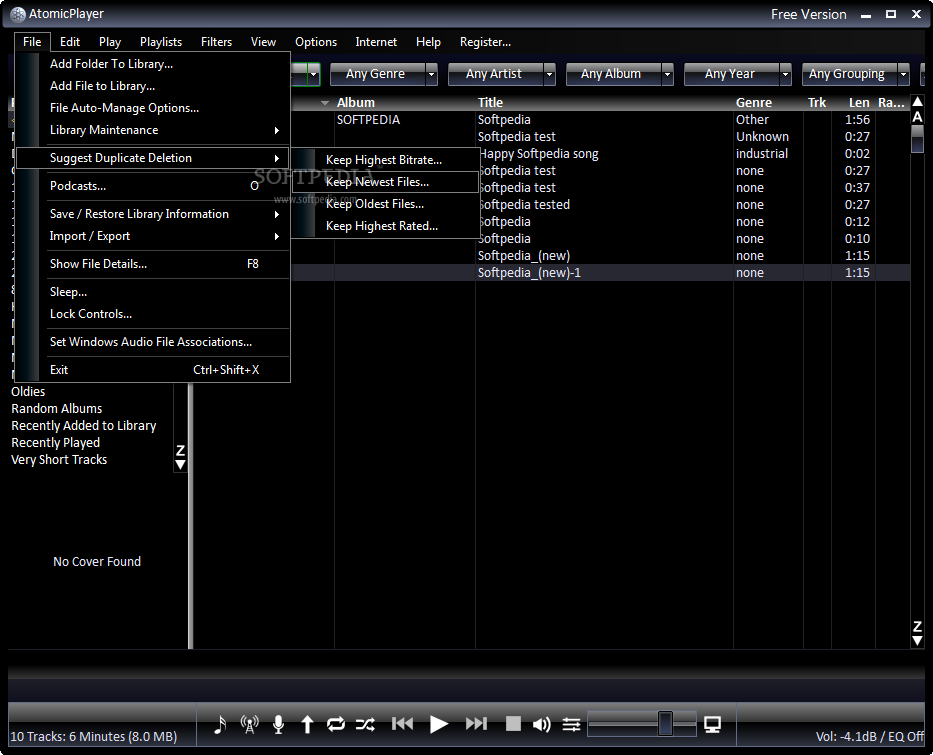The width and height of the screenshot is (933, 755).
Task: Open the Register... menu item
Action: point(485,42)
